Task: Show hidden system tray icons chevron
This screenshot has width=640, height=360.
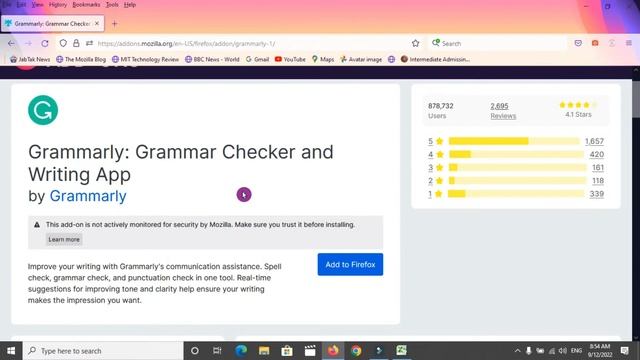Action: pyautogui.click(x=517, y=351)
